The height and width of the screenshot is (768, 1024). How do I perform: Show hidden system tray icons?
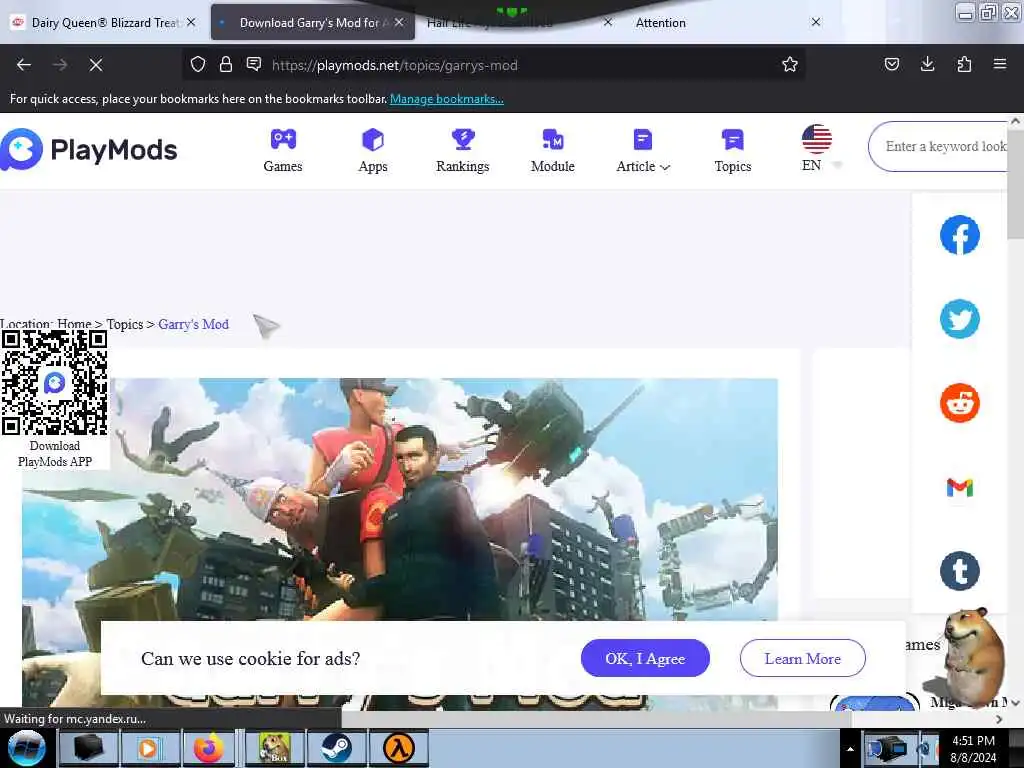pyautogui.click(x=850, y=749)
